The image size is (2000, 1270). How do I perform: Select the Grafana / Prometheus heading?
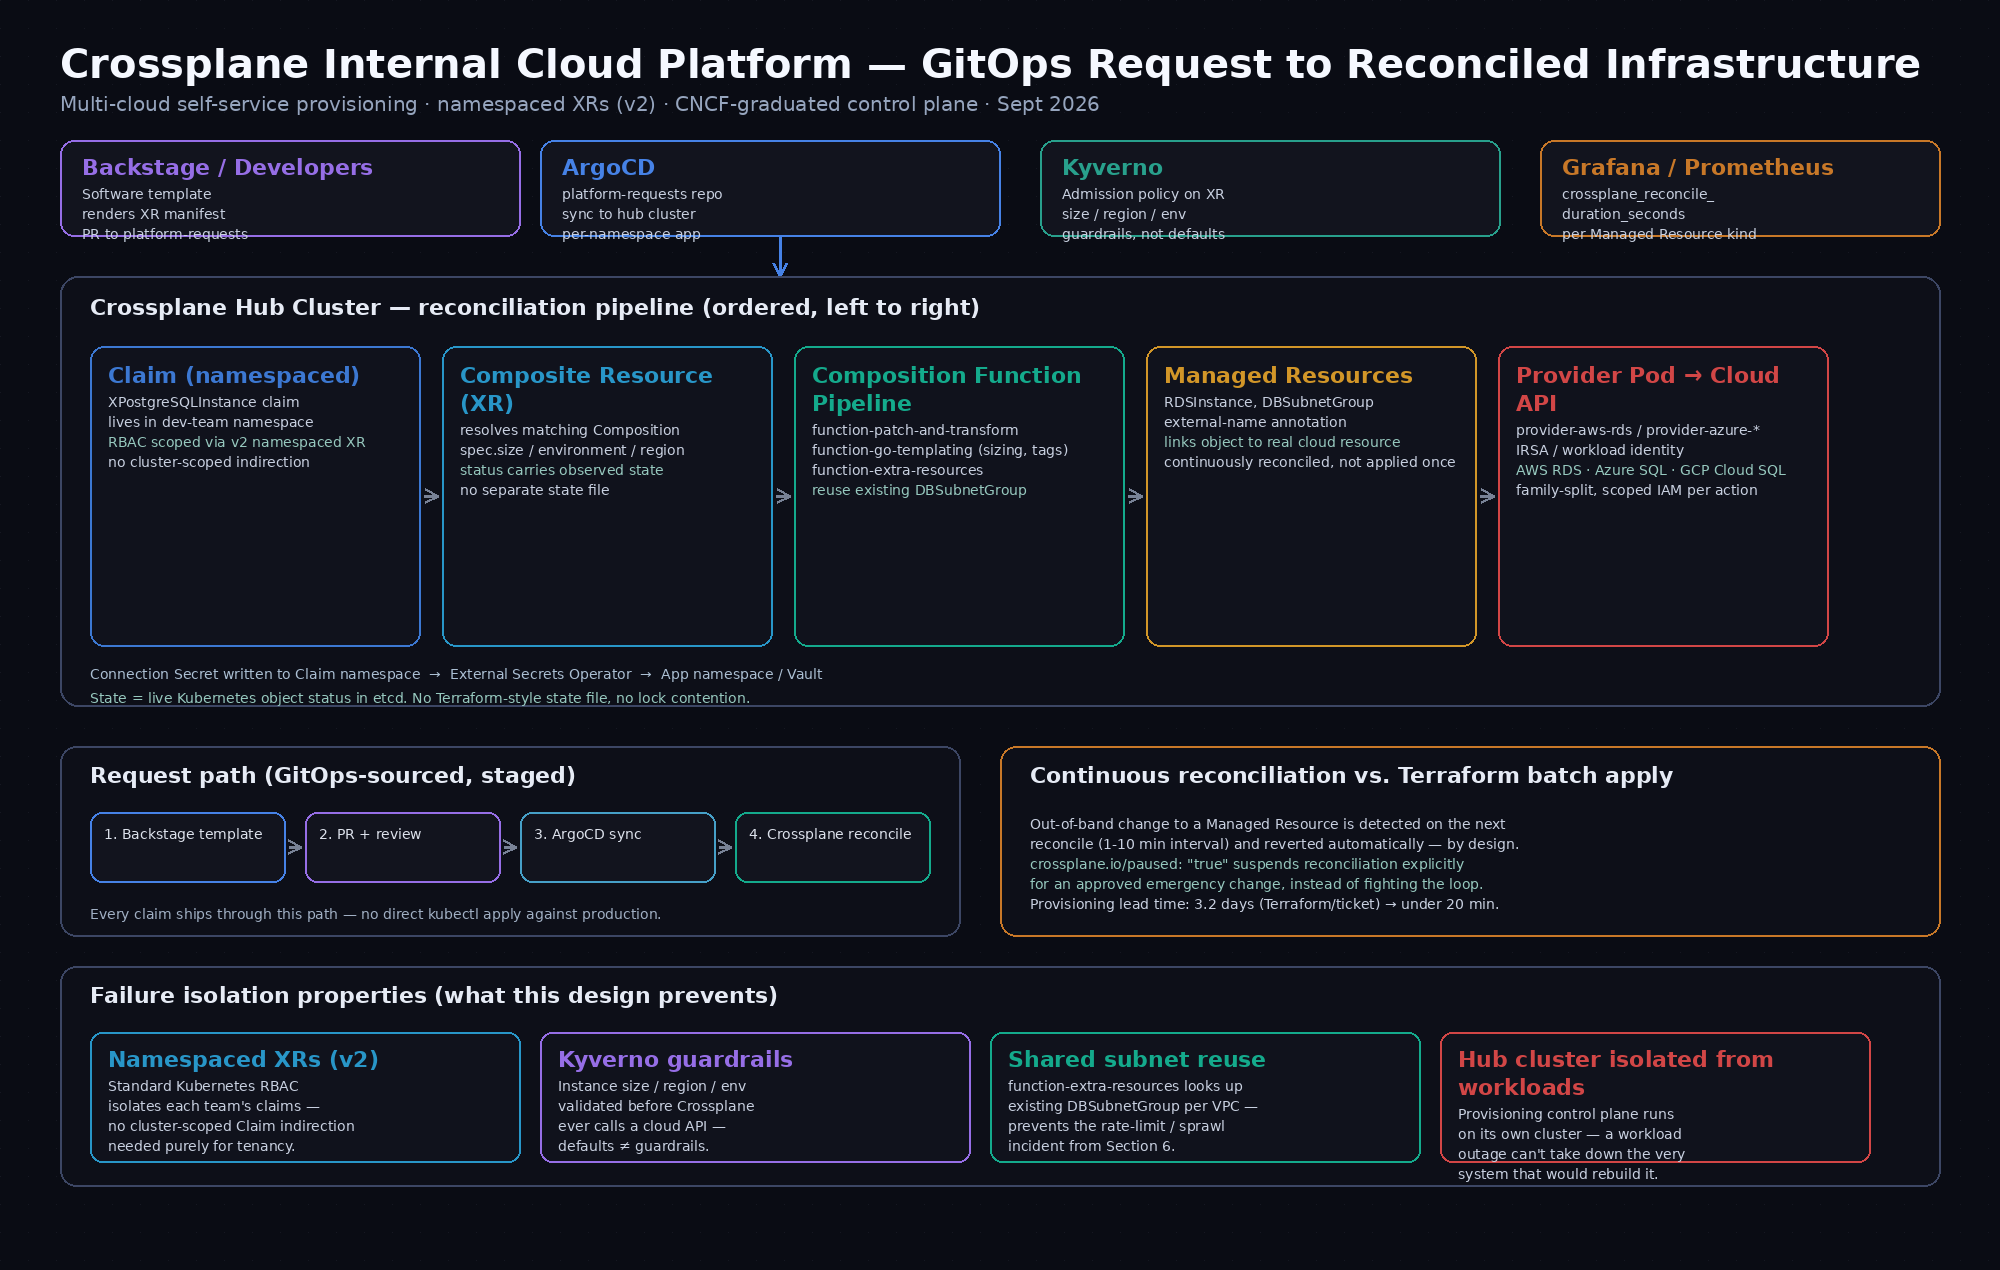1698,168
